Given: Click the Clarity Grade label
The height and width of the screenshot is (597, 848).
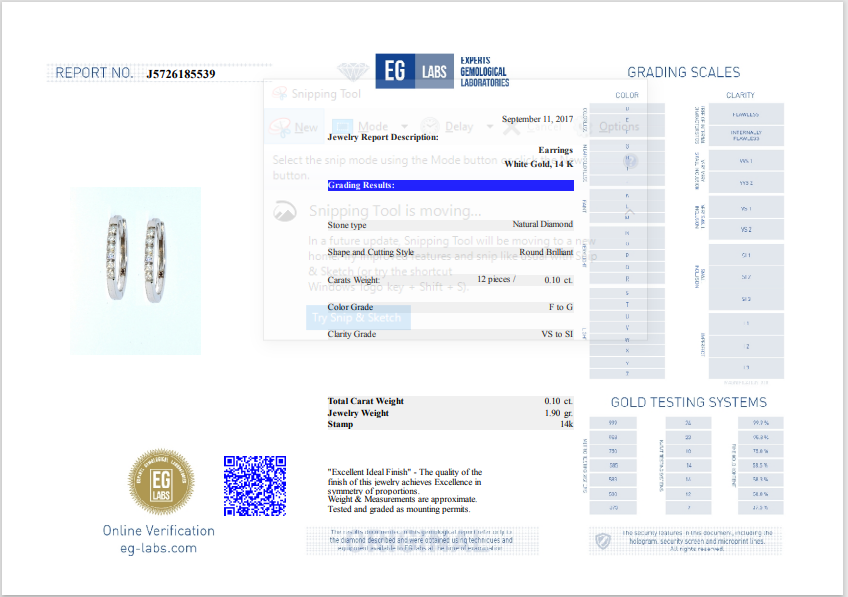Looking at the screenshot, I should (x=352, y=334).
